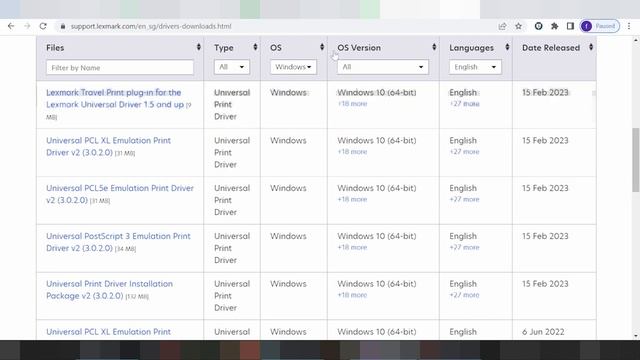Click 15 Feb 2023 in Travel Print row
This screenshot has width=640, height=360.
tap(545, 92)
